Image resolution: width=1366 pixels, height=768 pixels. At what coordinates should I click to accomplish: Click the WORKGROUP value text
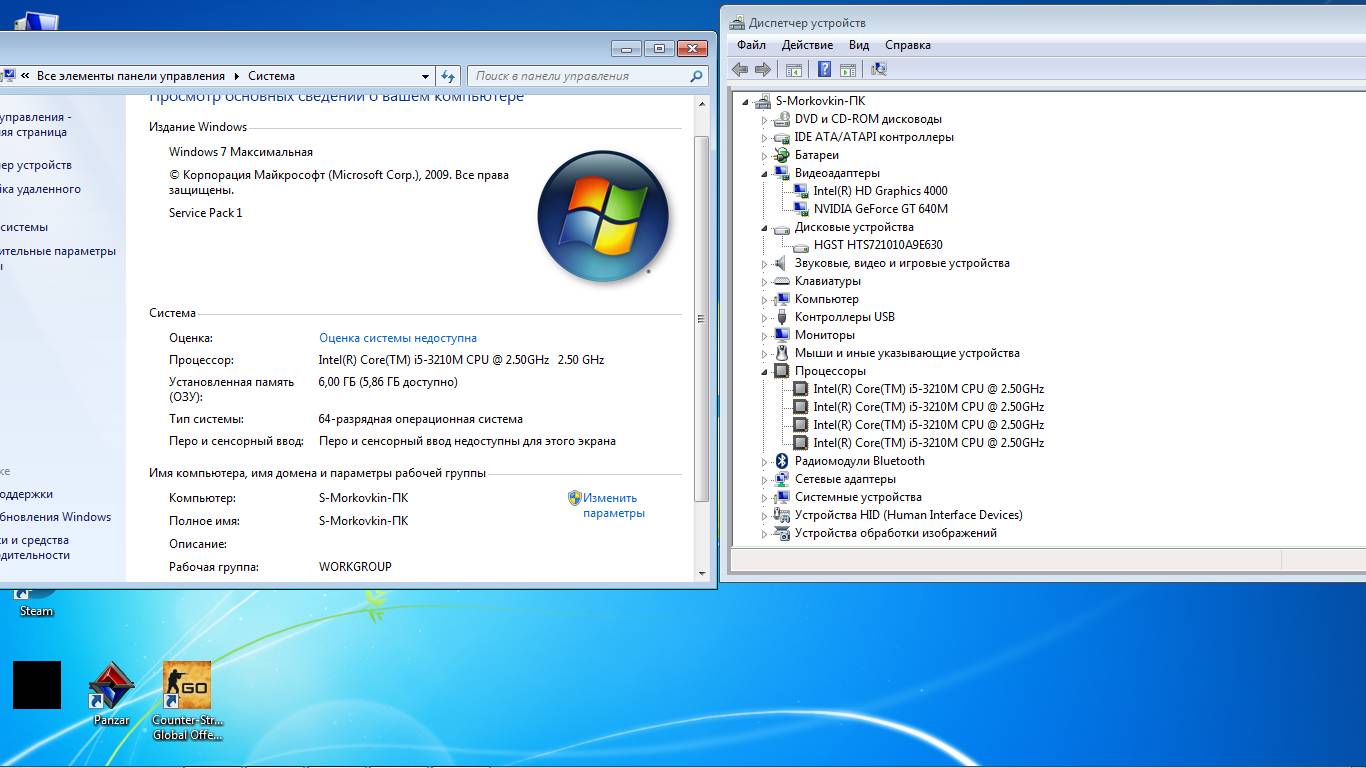(355, 567)
